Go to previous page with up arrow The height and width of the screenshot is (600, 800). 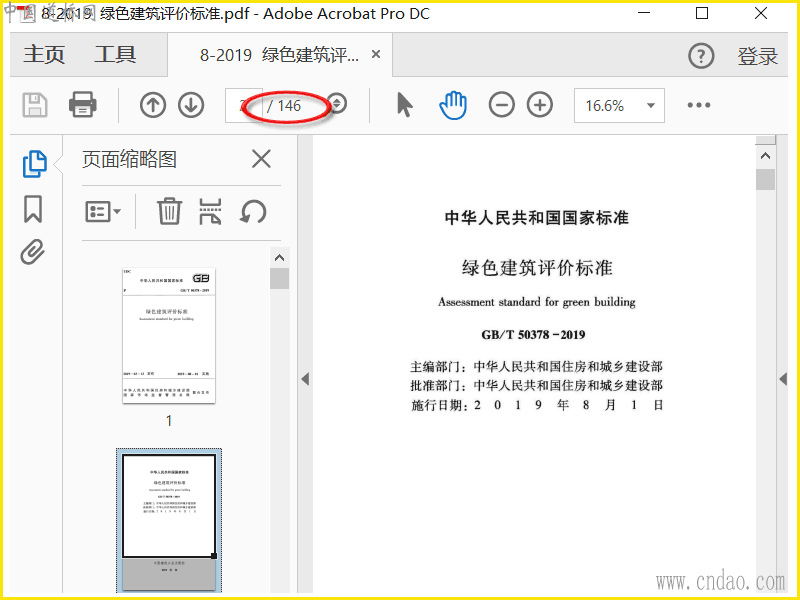(x=153, y=105)
